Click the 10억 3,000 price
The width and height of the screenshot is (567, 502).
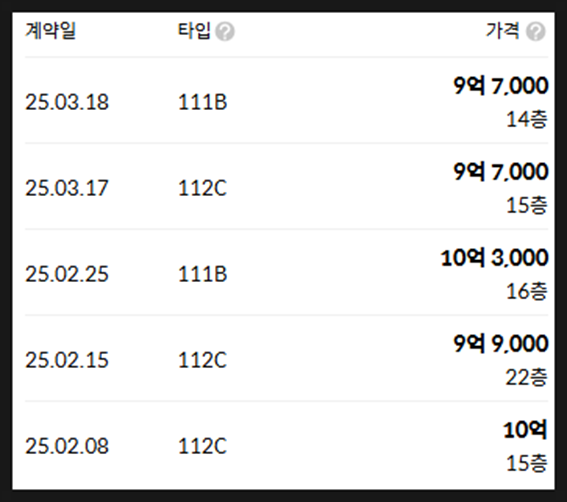494,258
